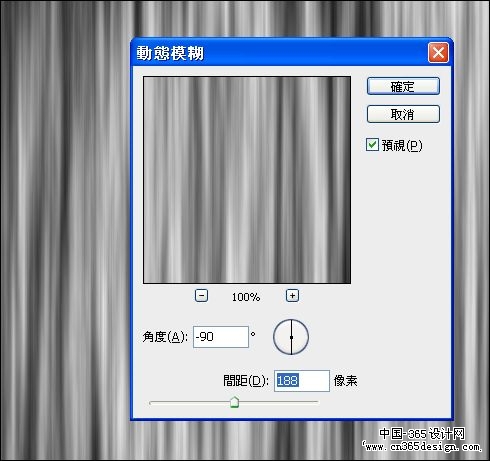Click slider track left of the handle
Image resolution: width=490 pixels, height=461 pixels.
190,402
